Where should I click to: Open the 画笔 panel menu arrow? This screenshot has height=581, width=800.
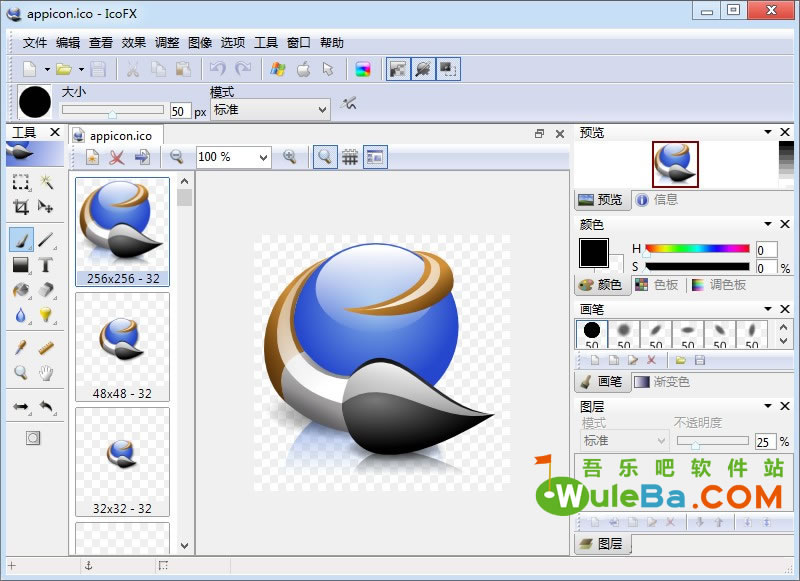767,309
